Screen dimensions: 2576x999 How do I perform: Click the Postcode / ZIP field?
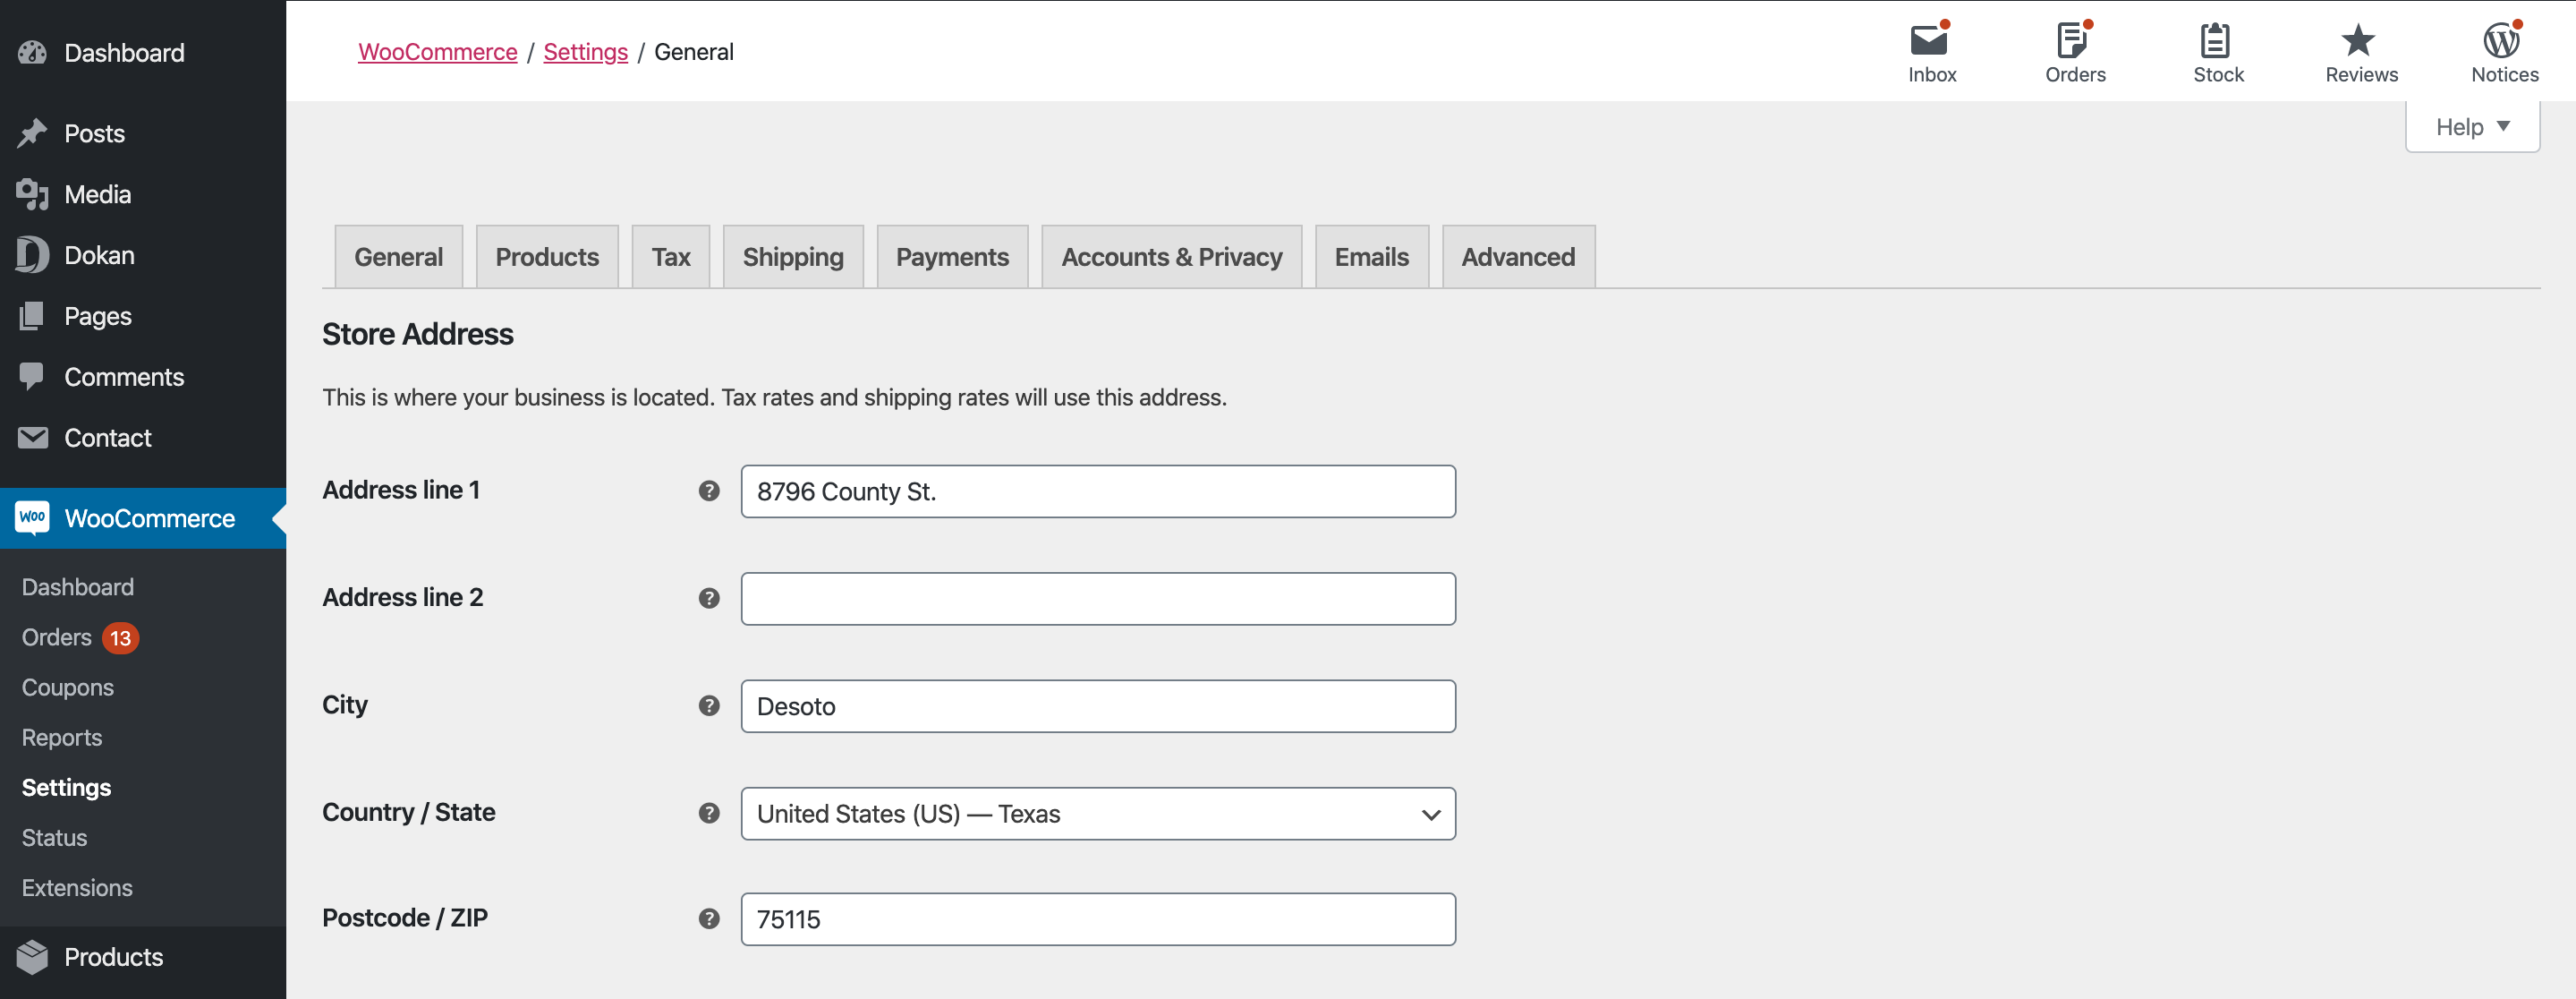(1098, 919)
